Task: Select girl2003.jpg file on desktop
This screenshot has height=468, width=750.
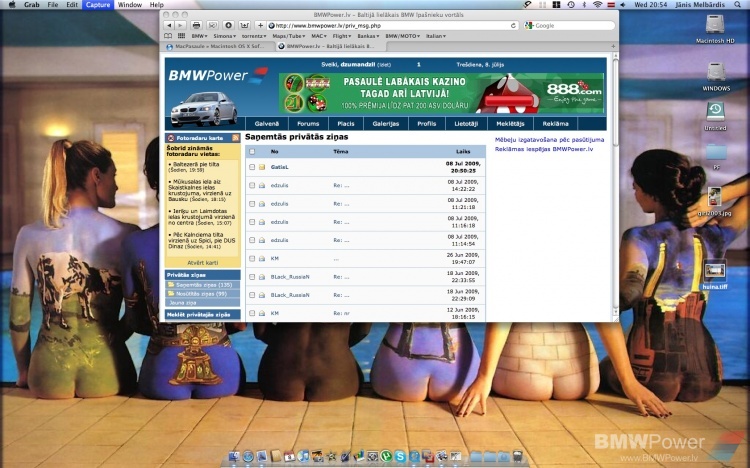Action: point(715,201)
